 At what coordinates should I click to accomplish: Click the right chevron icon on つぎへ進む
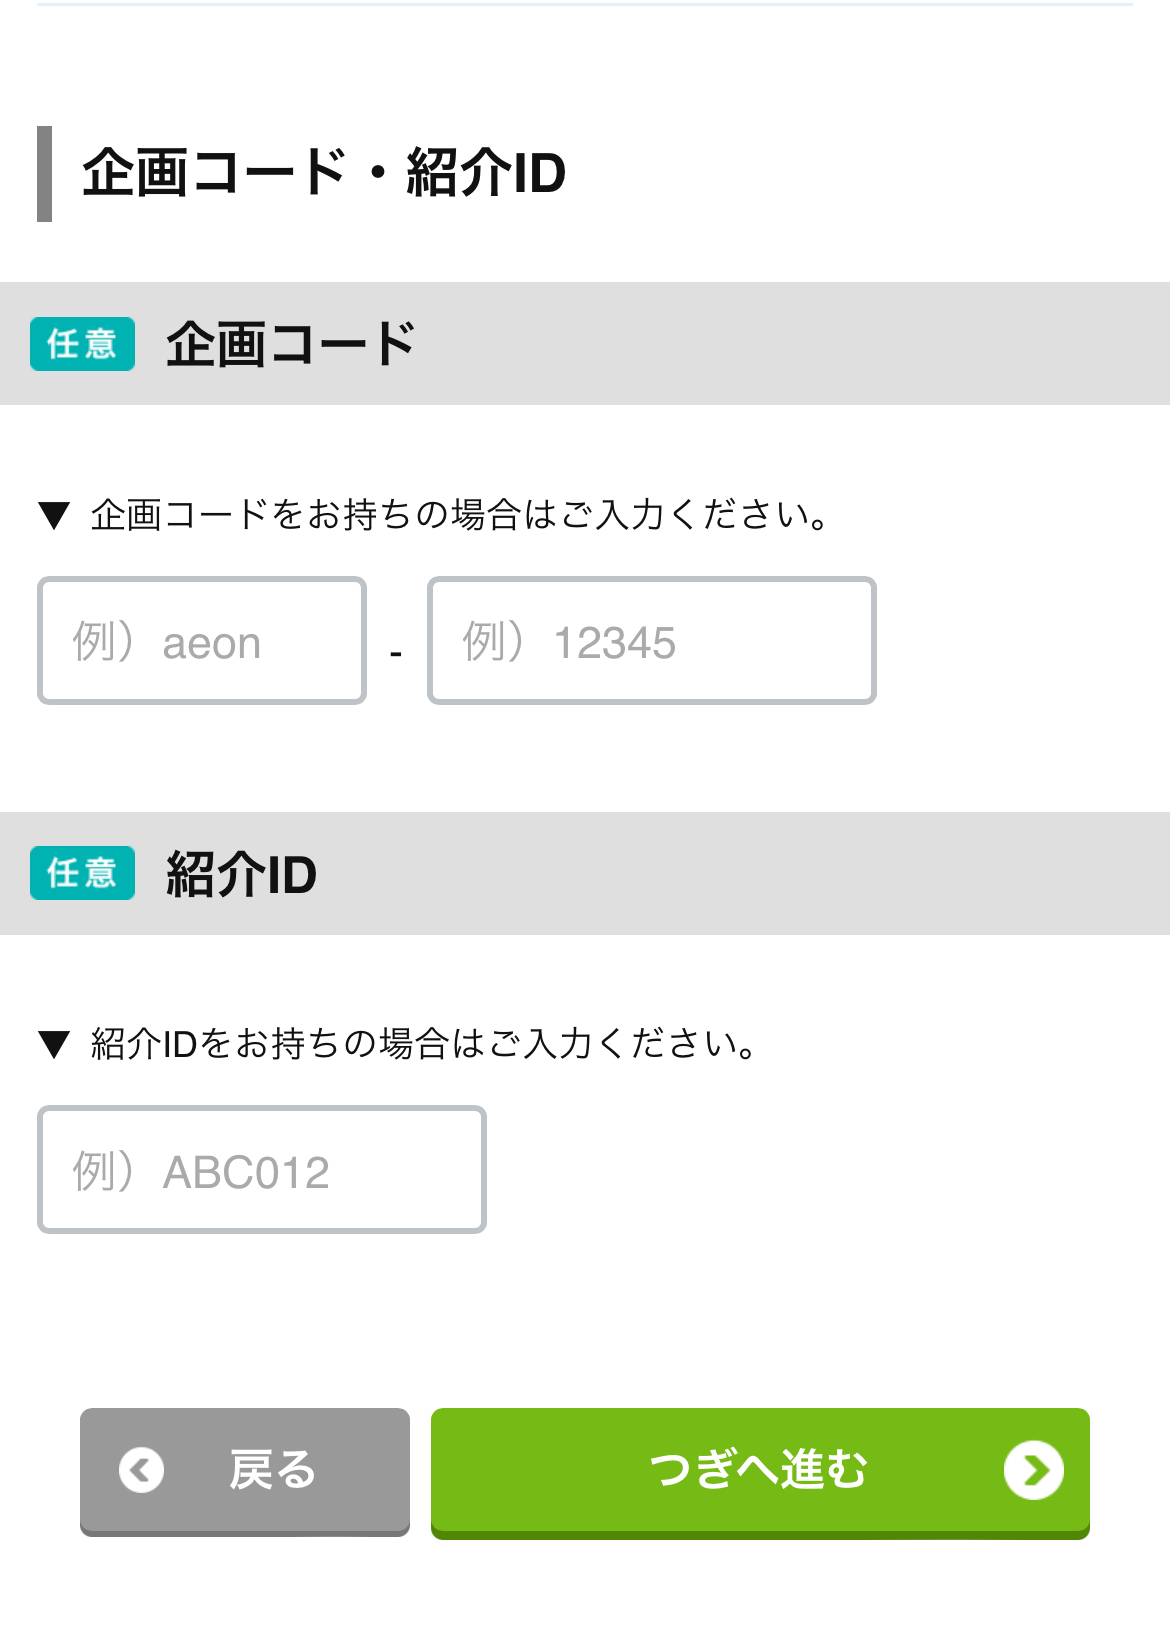click(x=1033, y=1470)
